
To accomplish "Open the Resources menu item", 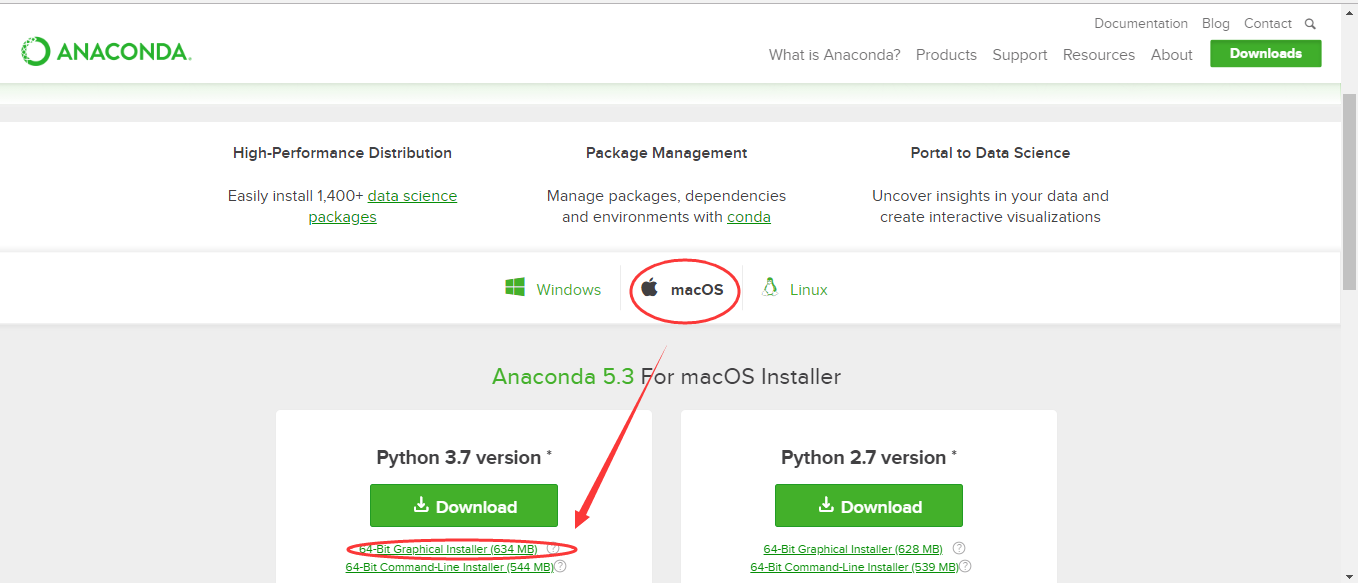I will (1099, 55).
